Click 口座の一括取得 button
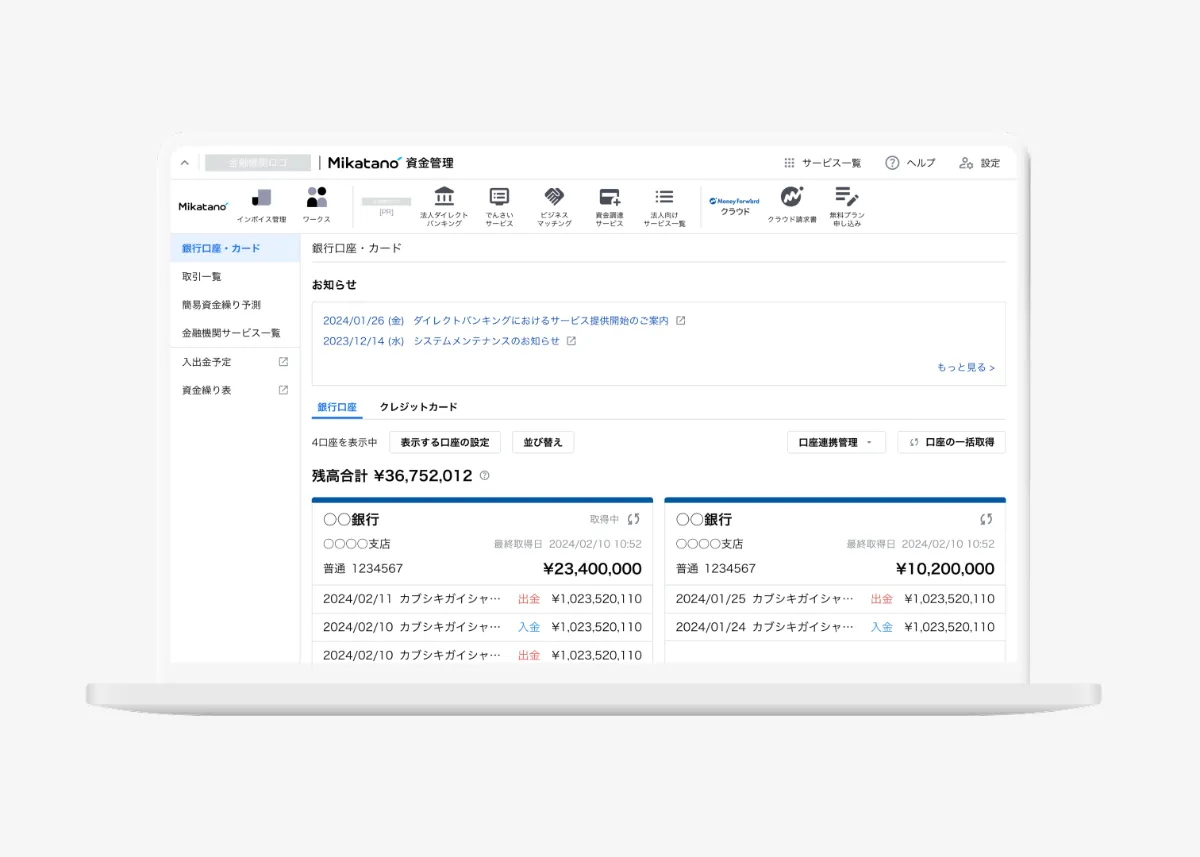The height and width of the screenshot is (857, 1200). click(951, 442)
